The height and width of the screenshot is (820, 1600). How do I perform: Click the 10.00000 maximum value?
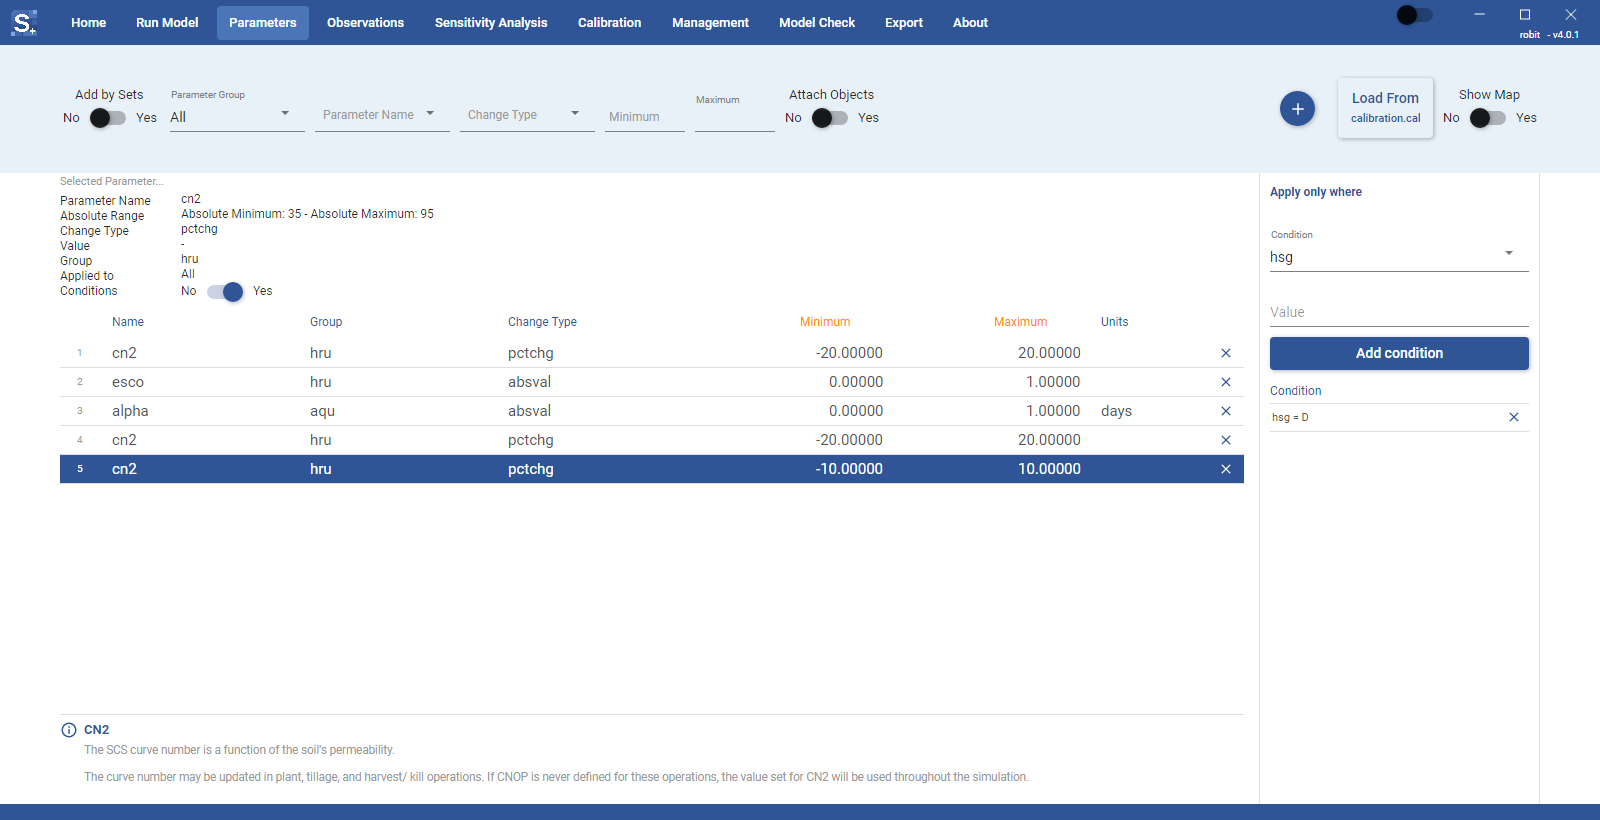tap(1049, 469)
